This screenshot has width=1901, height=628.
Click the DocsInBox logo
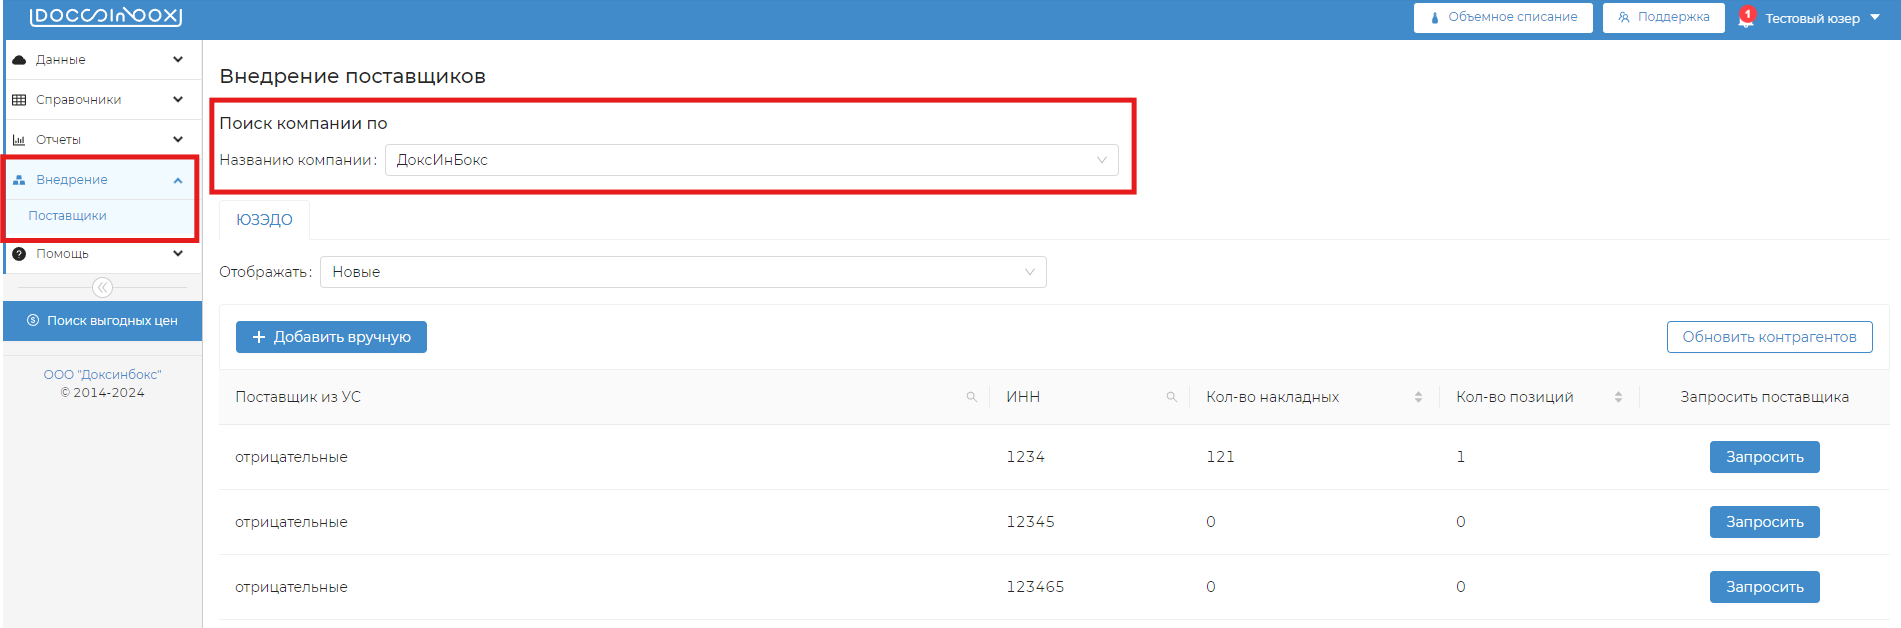105,17
